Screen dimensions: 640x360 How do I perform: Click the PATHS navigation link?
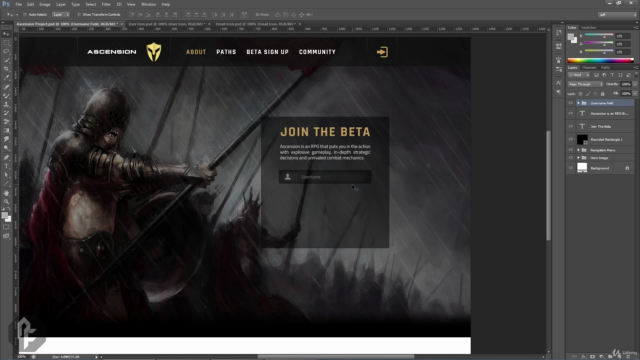point(226,52)
